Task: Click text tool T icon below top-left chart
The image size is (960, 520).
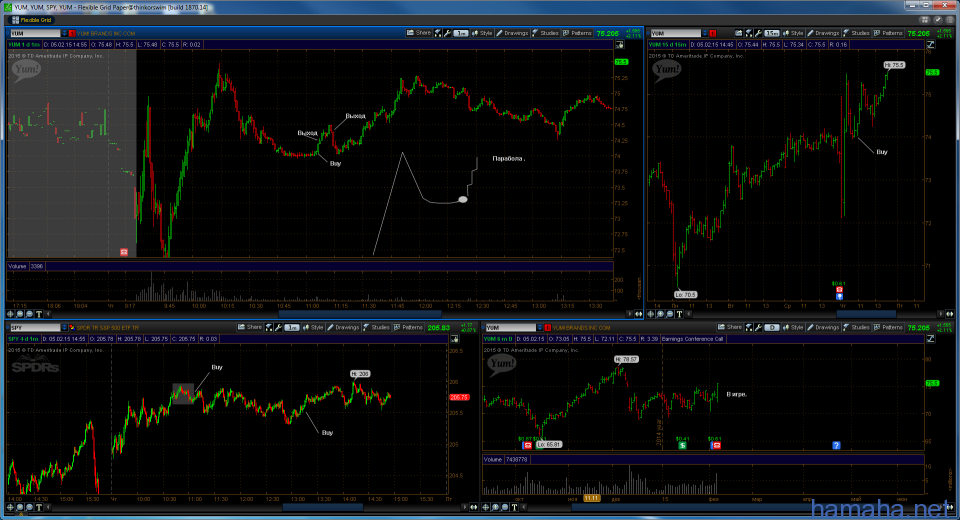Action: 39,314
